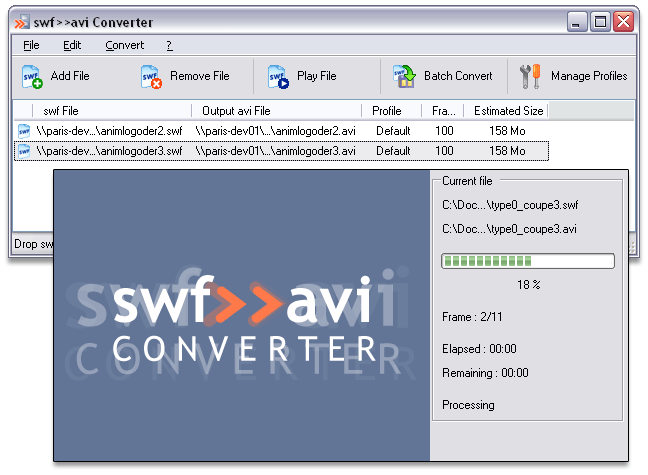Sort by Output avi File column header
648x475 pixels.
240,111
